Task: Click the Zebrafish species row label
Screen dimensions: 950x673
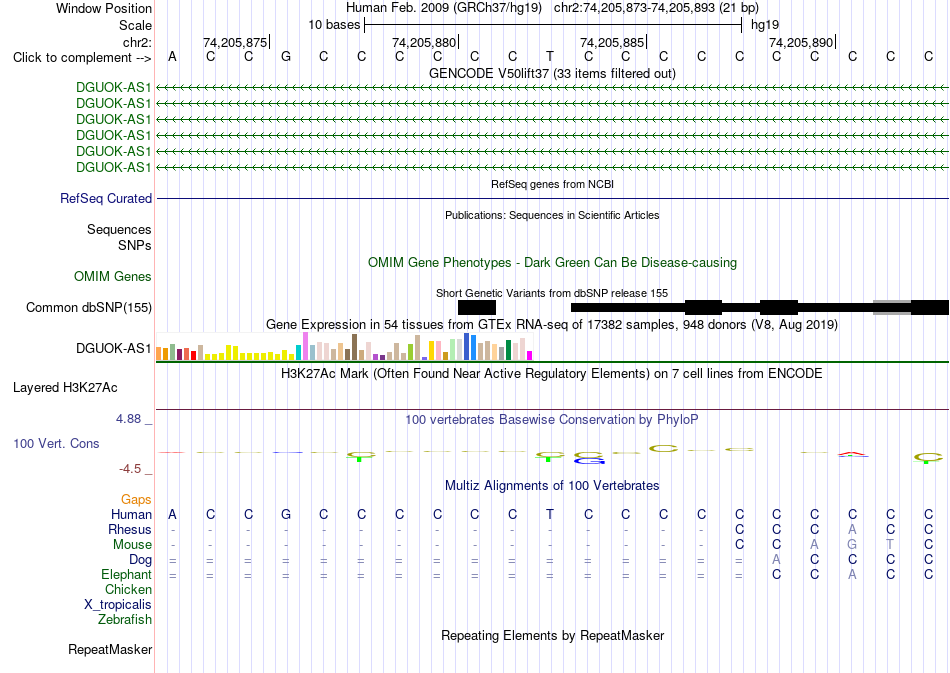Action: click(125, 620)
